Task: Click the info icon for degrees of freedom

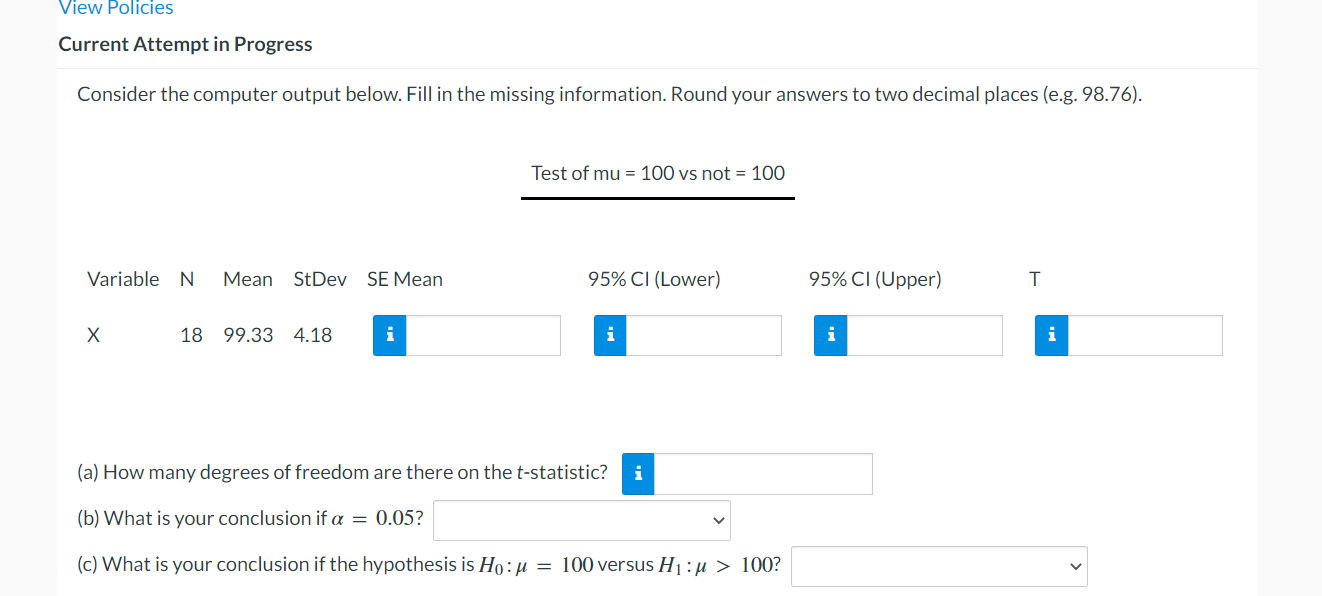Action: pos(638,474)
